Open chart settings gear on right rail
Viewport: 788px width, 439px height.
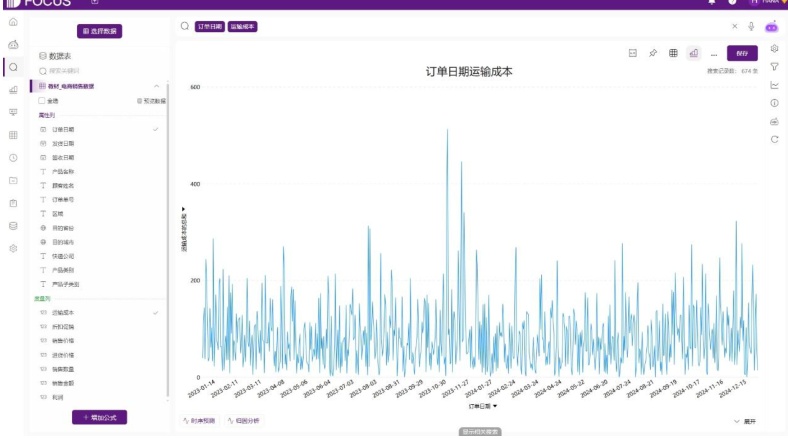click(x=774, y=48)
